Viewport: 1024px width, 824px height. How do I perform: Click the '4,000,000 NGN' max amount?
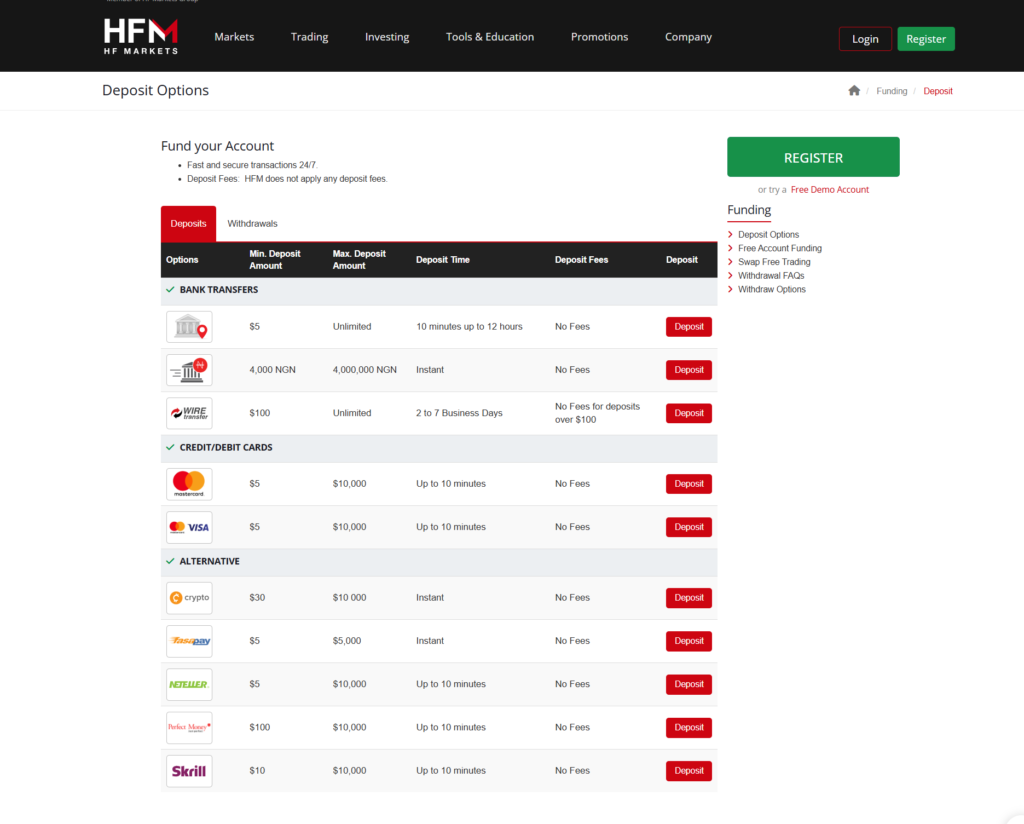[364, 370]
